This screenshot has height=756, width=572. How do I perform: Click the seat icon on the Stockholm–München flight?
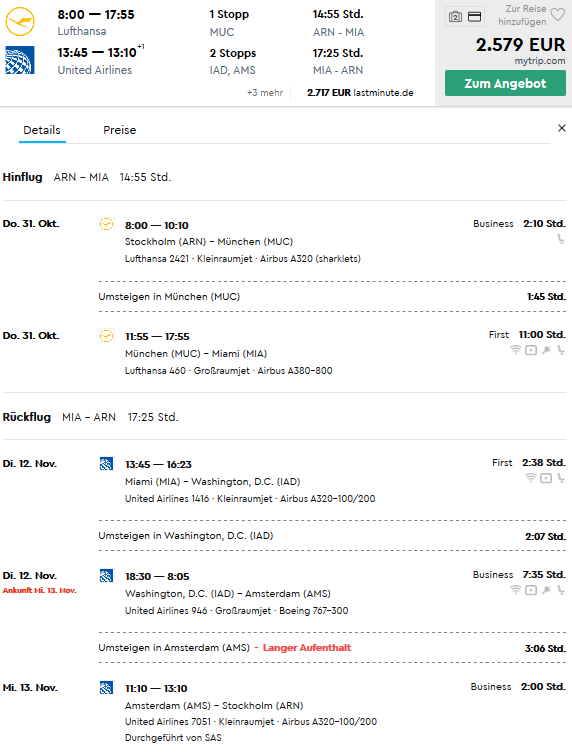coord(561,239)
